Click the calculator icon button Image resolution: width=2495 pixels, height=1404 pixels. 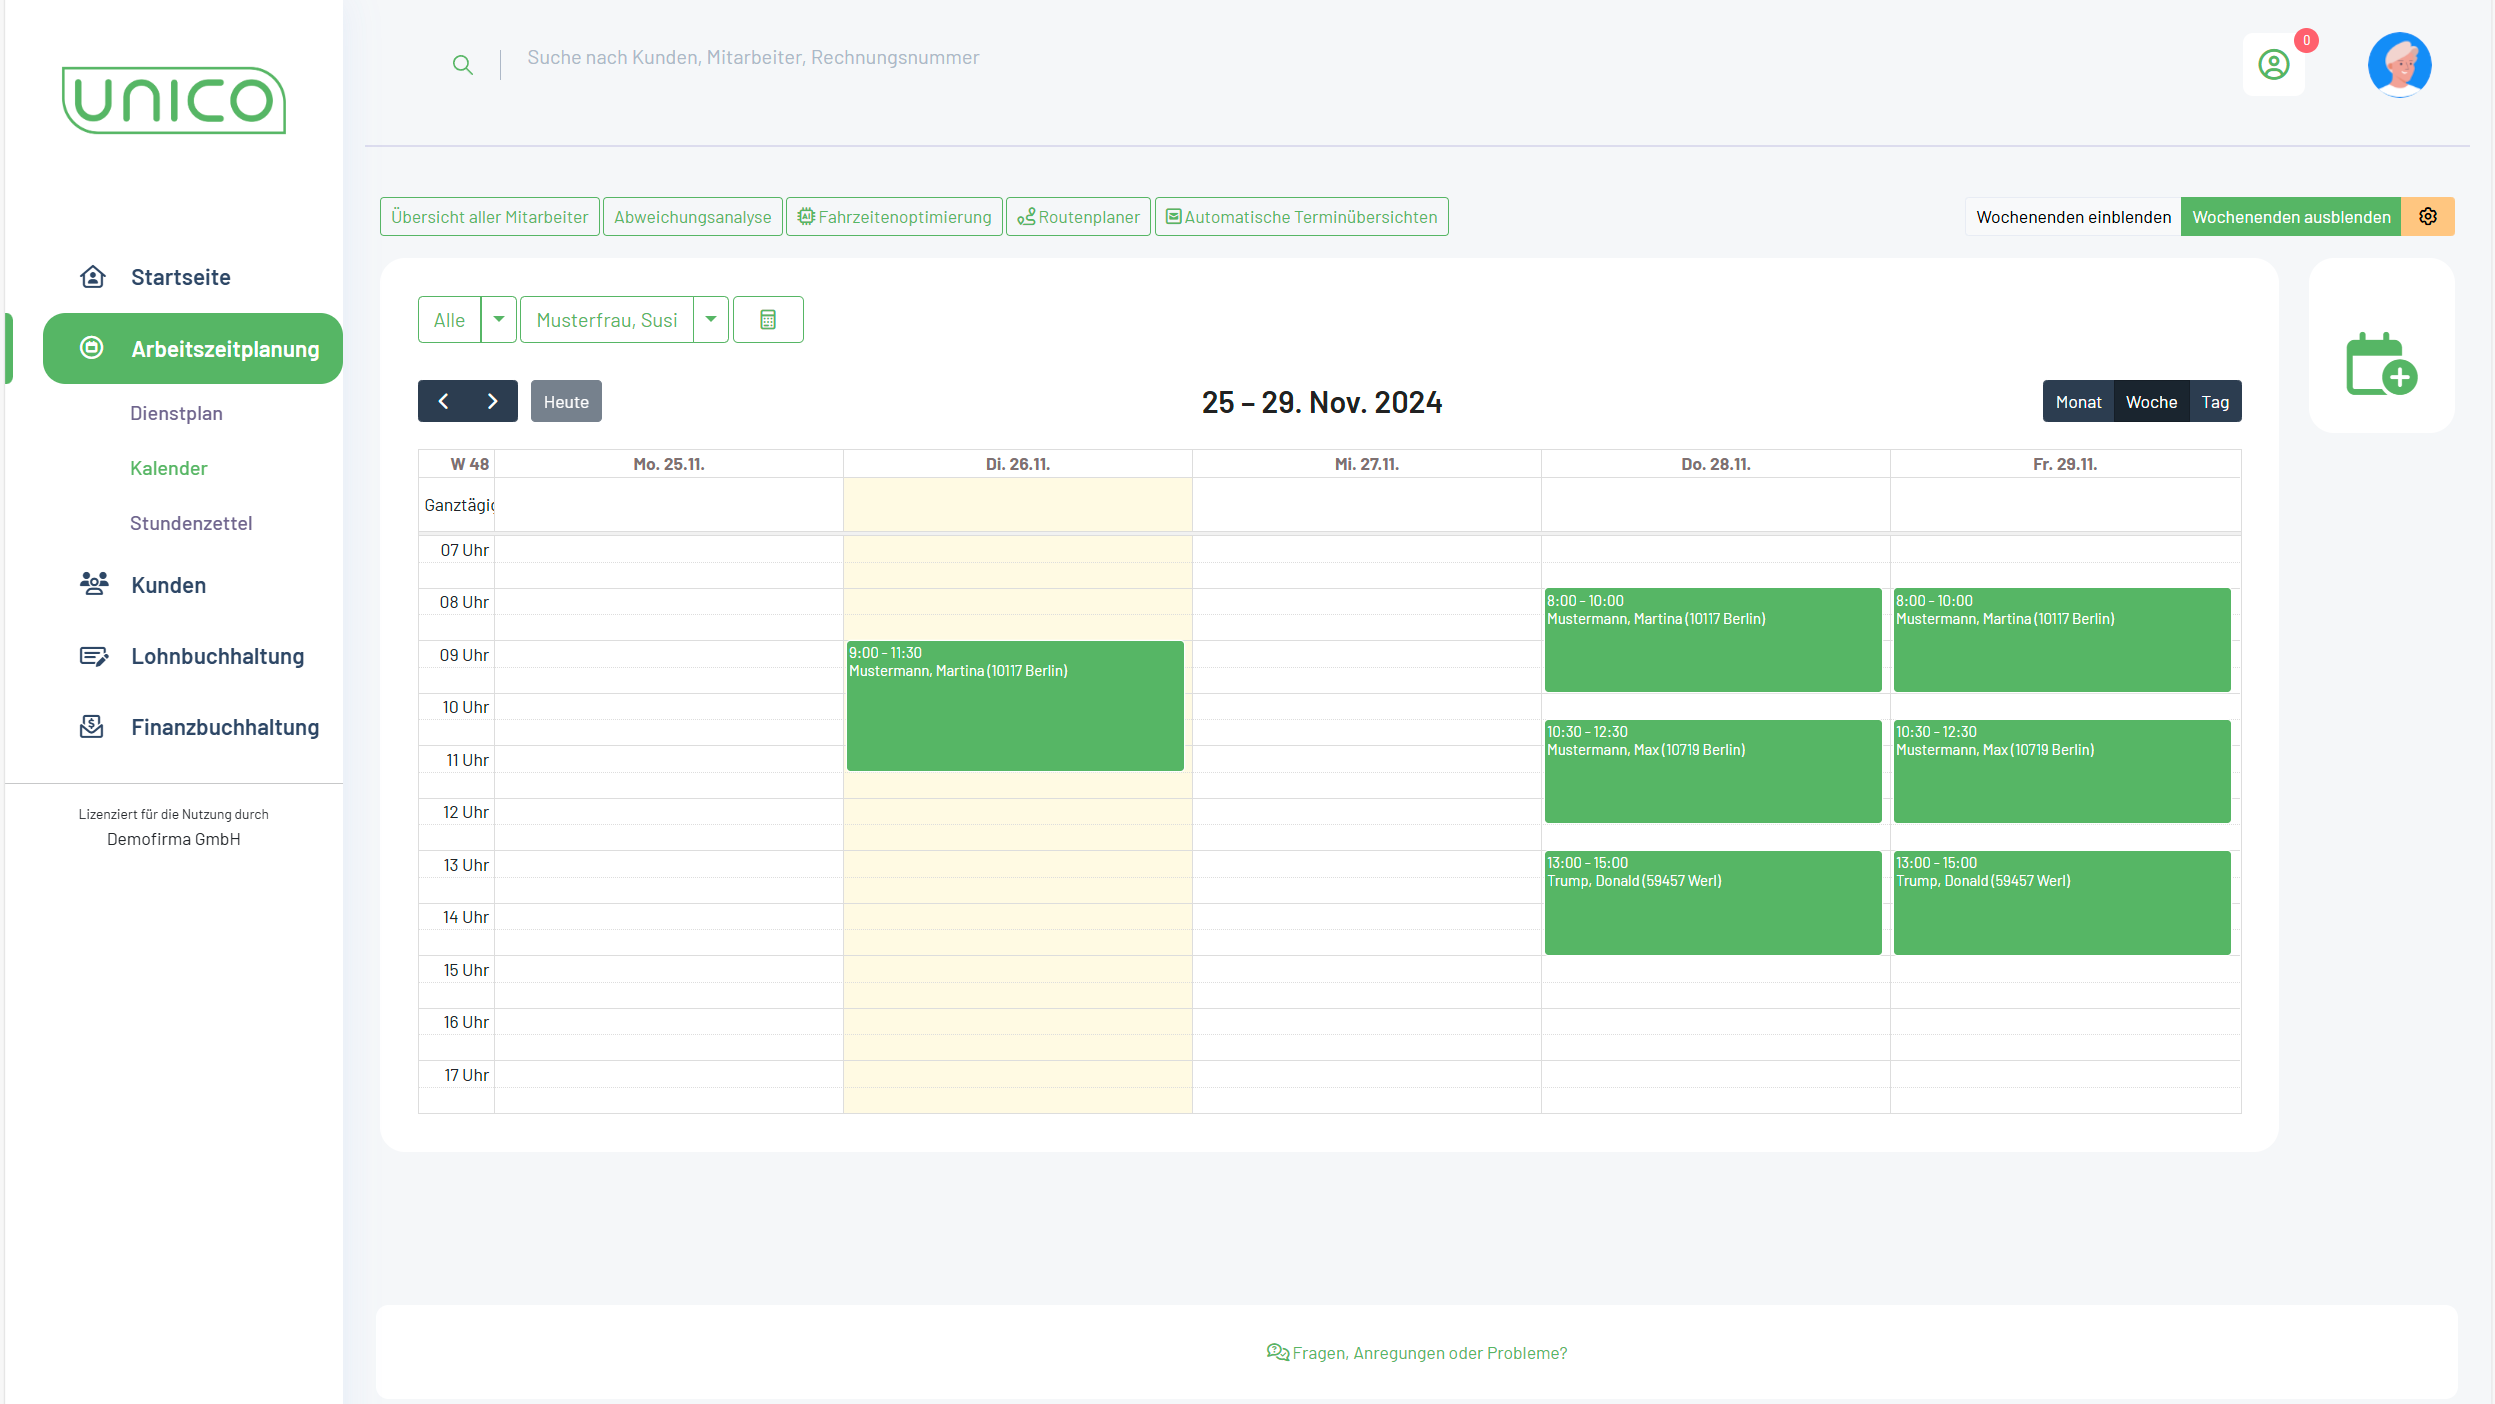coord(767,320)
